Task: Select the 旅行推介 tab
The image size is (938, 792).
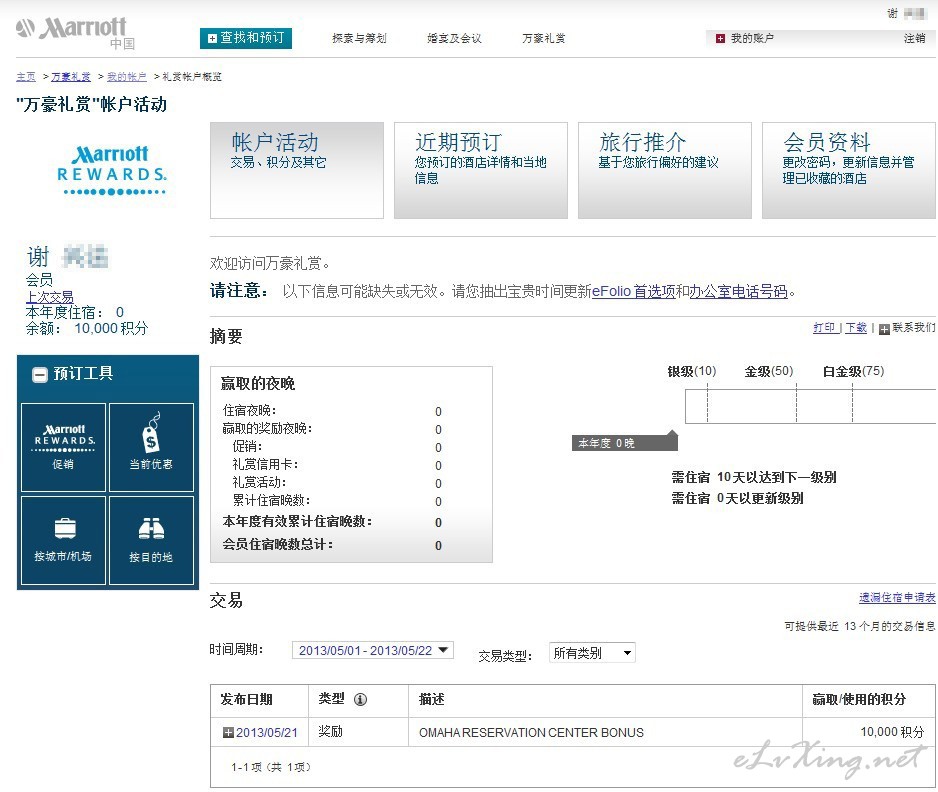Action: (665, 170)
